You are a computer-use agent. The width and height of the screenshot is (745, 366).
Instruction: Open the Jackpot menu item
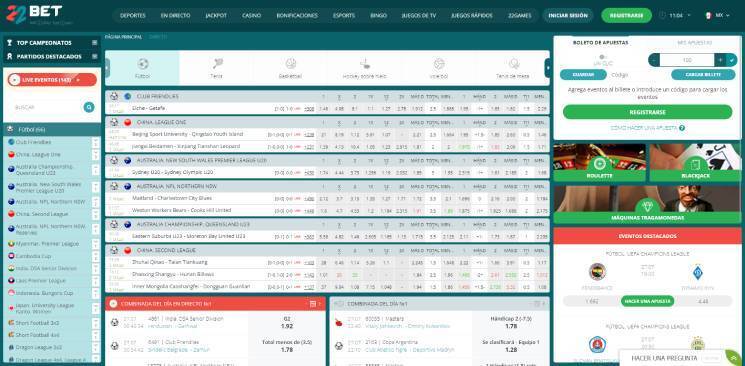coord(216,15)
